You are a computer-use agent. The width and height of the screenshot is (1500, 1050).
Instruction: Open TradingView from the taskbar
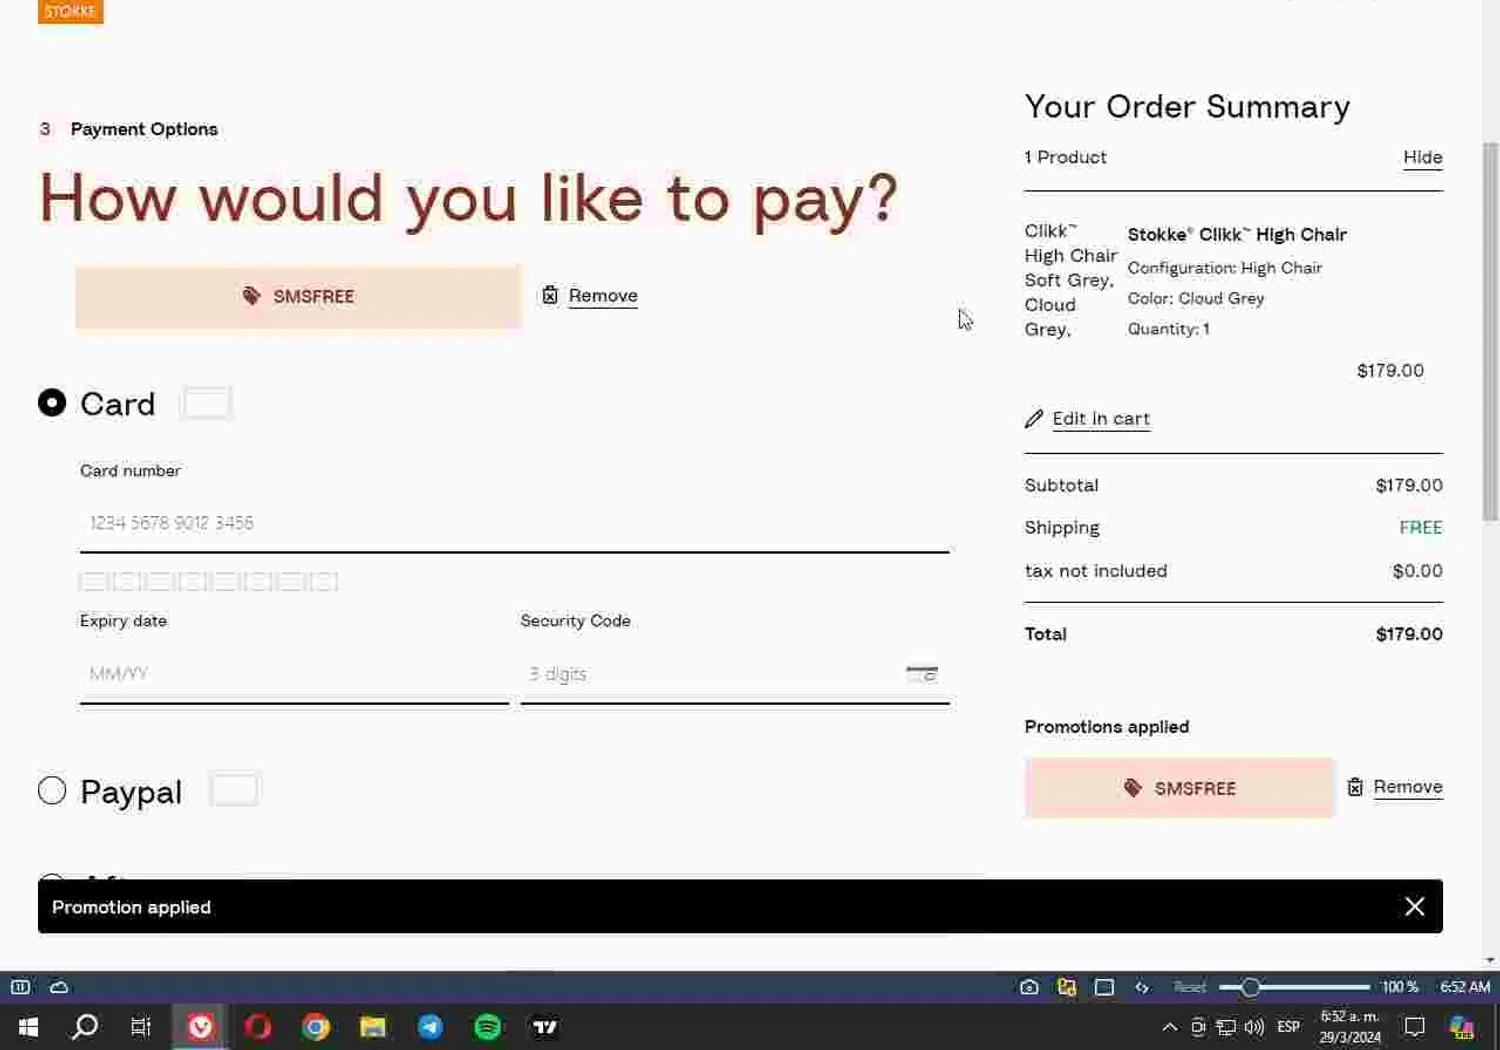tap(545, 1027)
